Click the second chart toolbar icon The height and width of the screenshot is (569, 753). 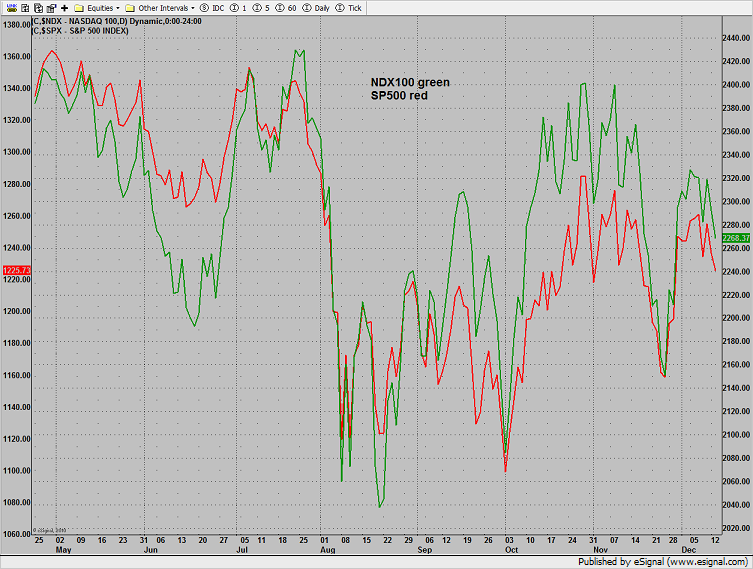(25, 8)
